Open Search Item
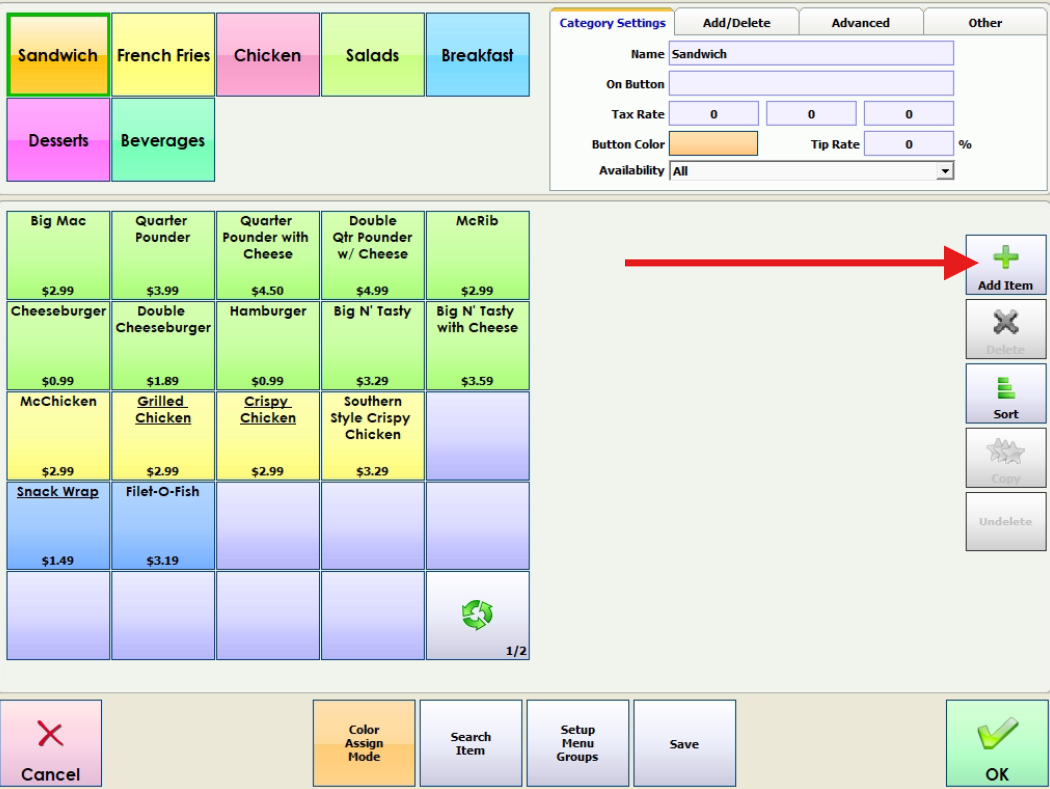Image resolution: width=1050 pixels, height=789 pixels. (470, 743)
